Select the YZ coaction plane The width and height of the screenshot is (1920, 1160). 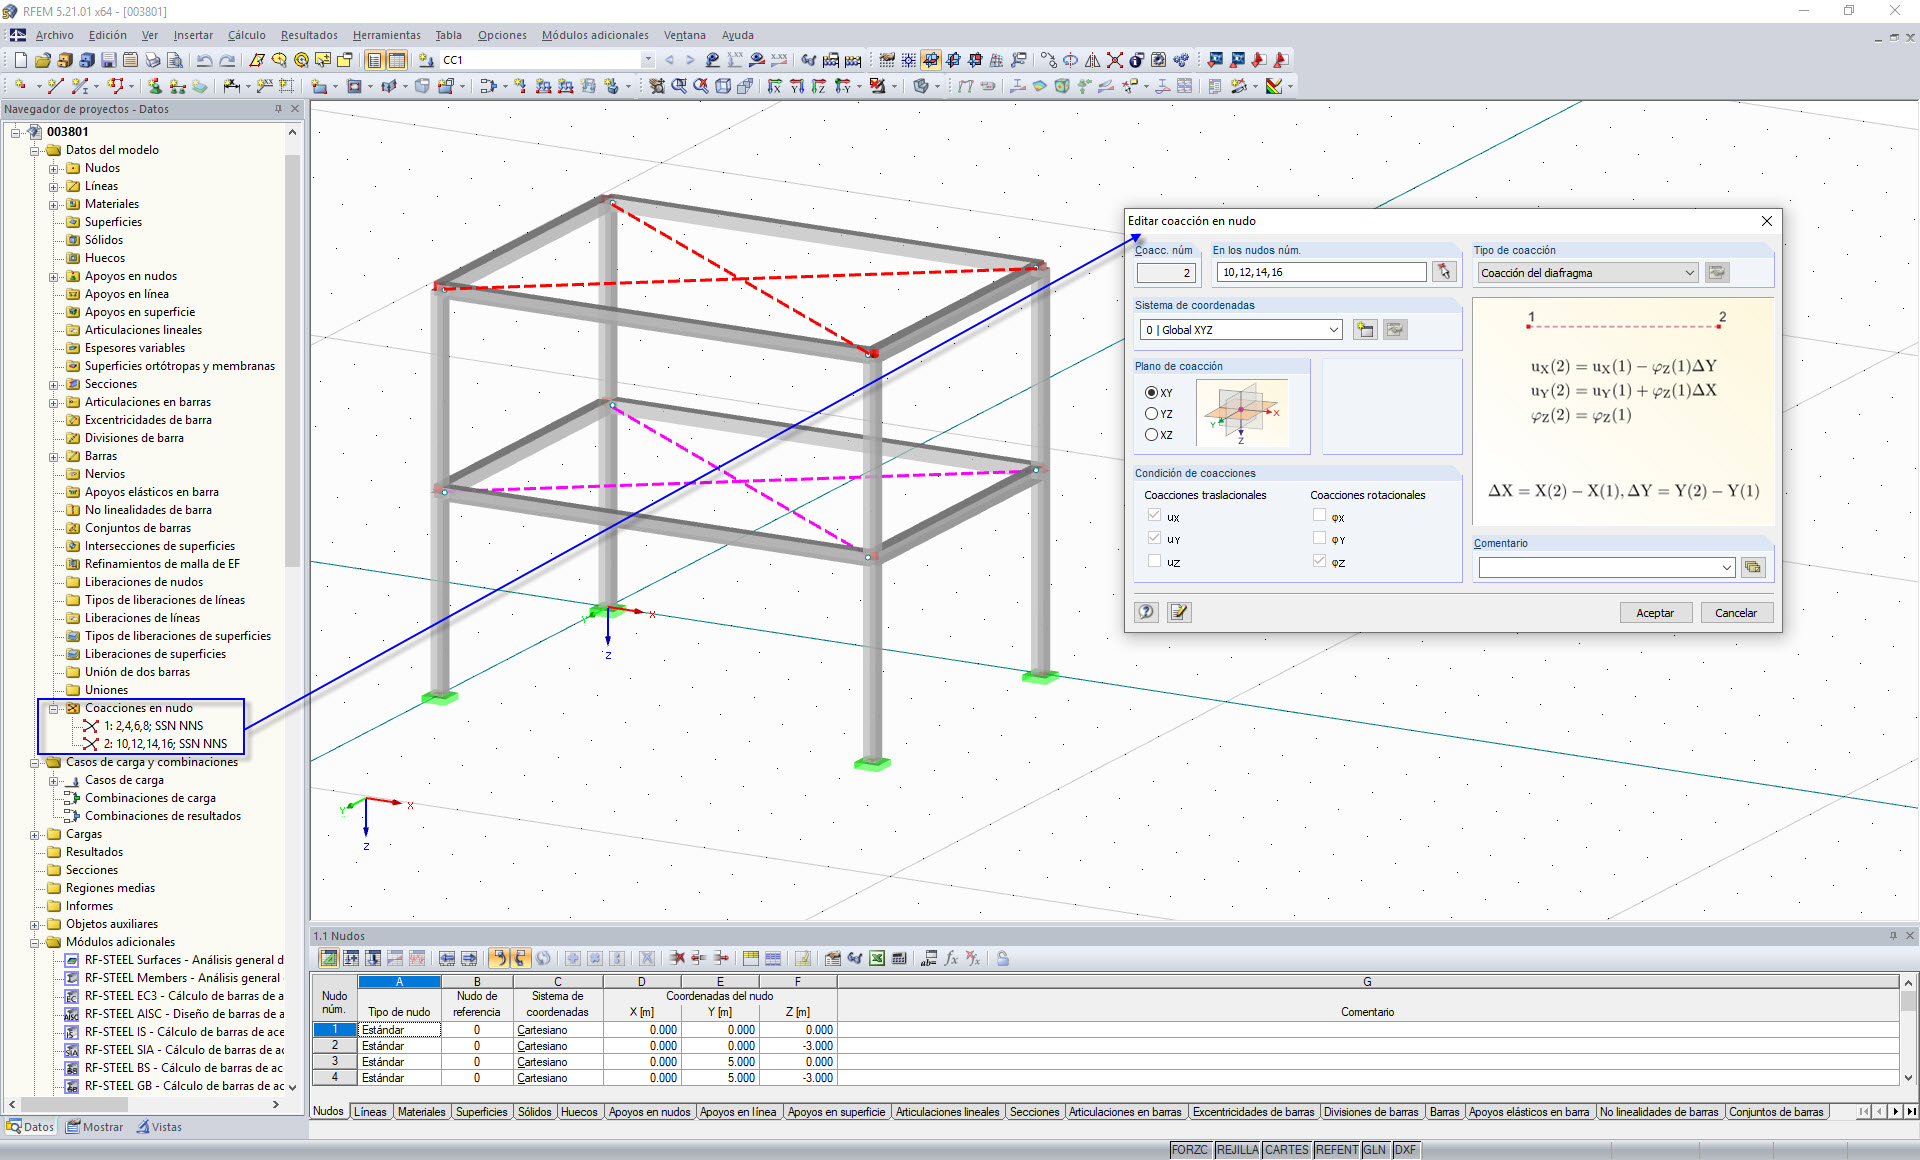coord(1152,414)
